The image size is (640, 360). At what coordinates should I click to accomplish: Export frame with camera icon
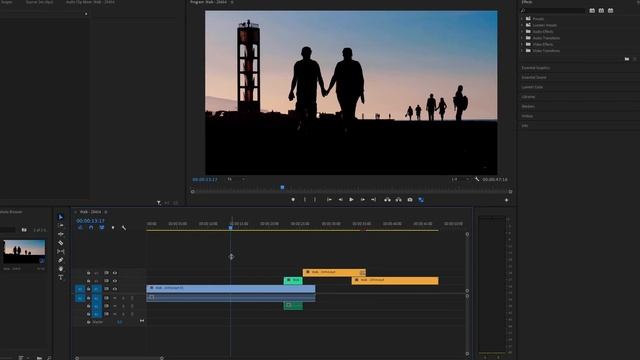point(410,200)
